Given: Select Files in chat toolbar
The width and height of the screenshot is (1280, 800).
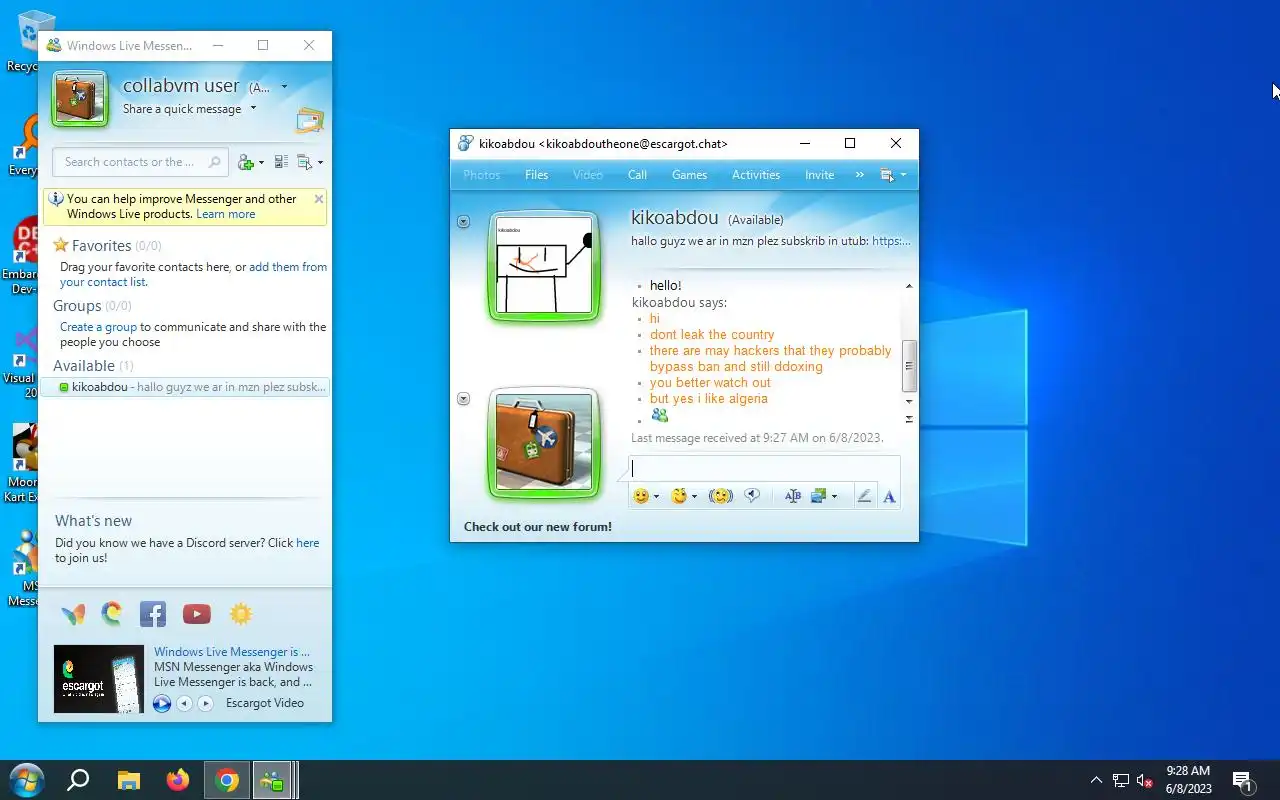Looking at the screenshot, I should coord(536,175).
